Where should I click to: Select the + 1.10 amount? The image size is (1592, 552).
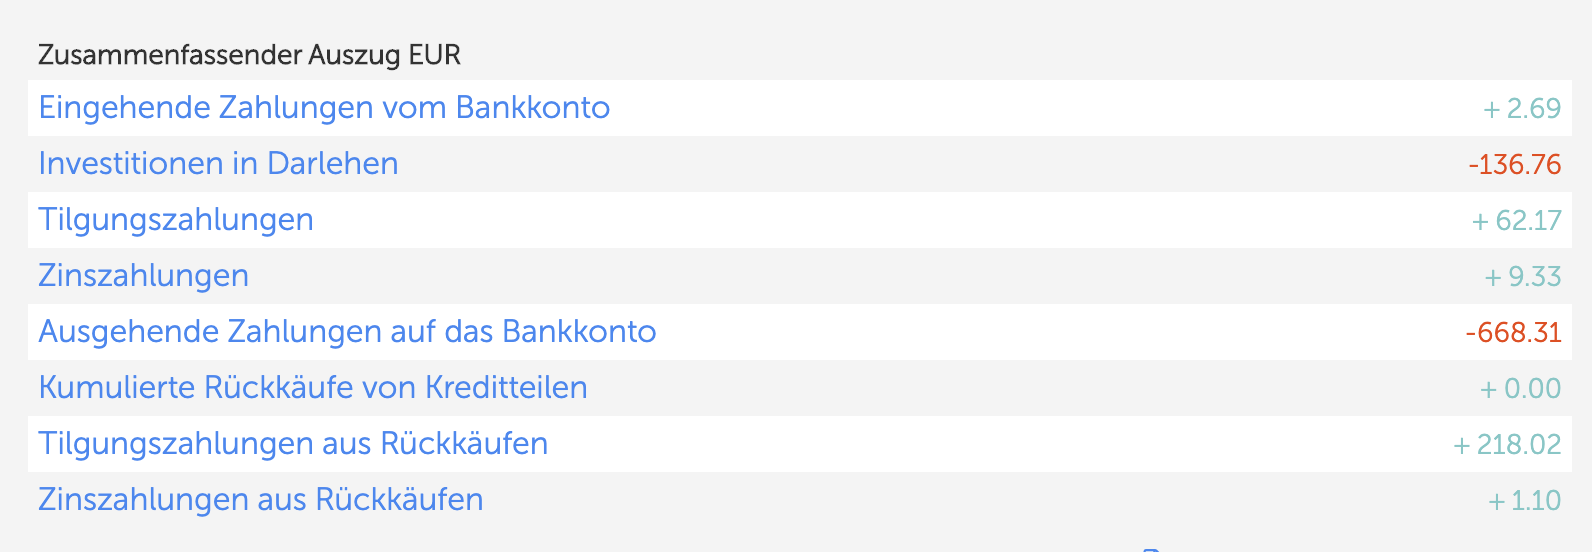point(1525,501)
